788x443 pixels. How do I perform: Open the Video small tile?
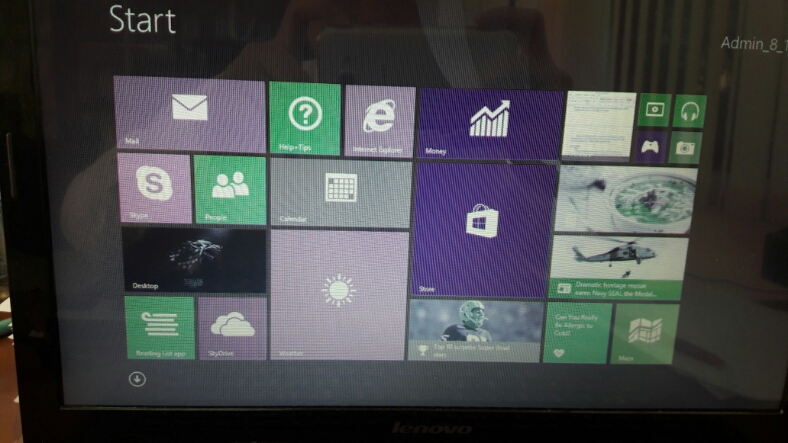[x=655, y=110]
